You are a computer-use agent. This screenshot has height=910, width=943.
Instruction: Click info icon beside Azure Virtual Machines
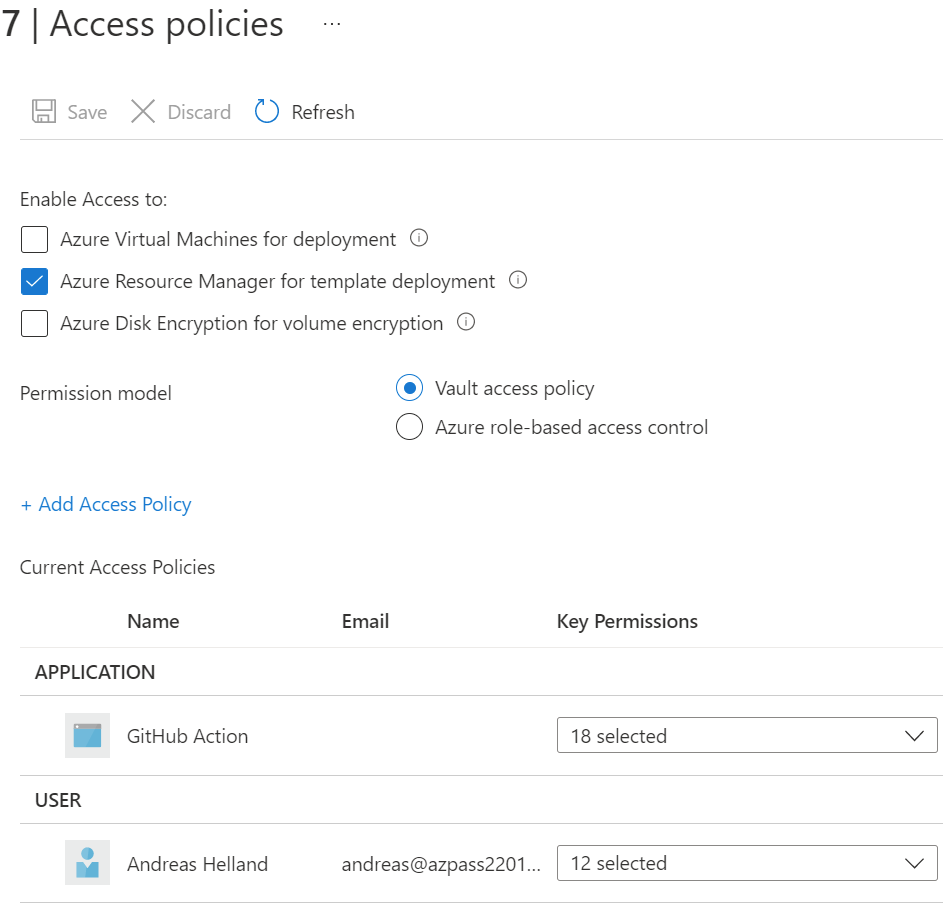click(420, 239)
